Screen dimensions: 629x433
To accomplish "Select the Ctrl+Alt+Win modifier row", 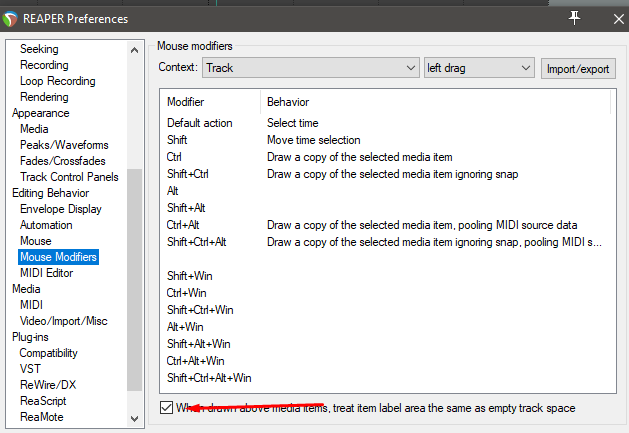I will [x=388, y=361].
